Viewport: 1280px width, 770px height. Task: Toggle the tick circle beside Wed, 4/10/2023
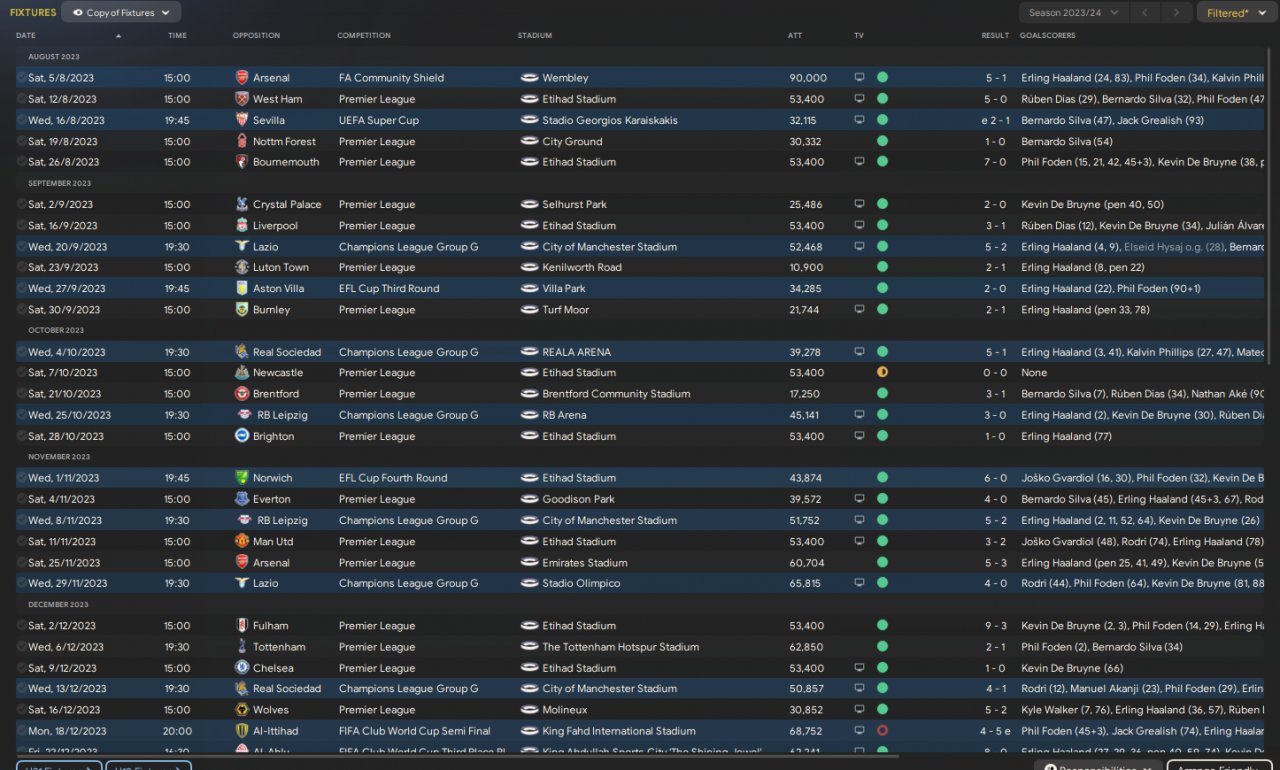(22, 352)
